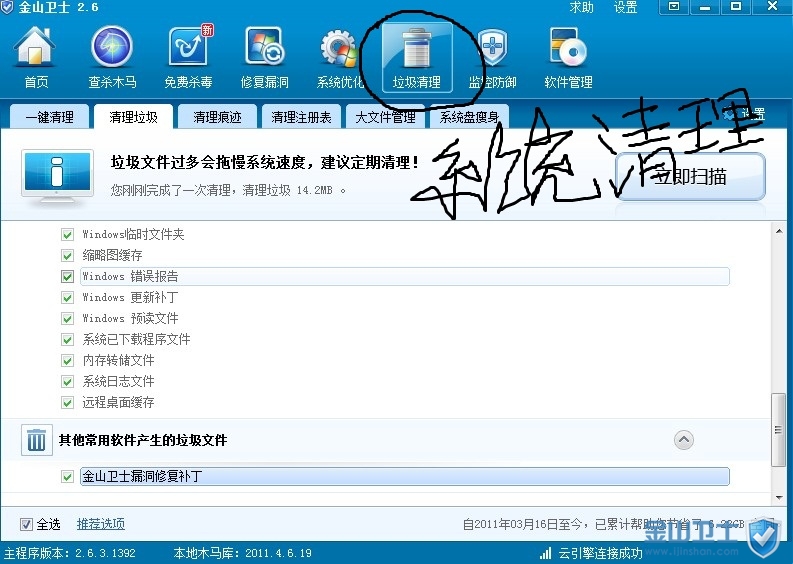Go to 首页 home icon

[35, 47]
